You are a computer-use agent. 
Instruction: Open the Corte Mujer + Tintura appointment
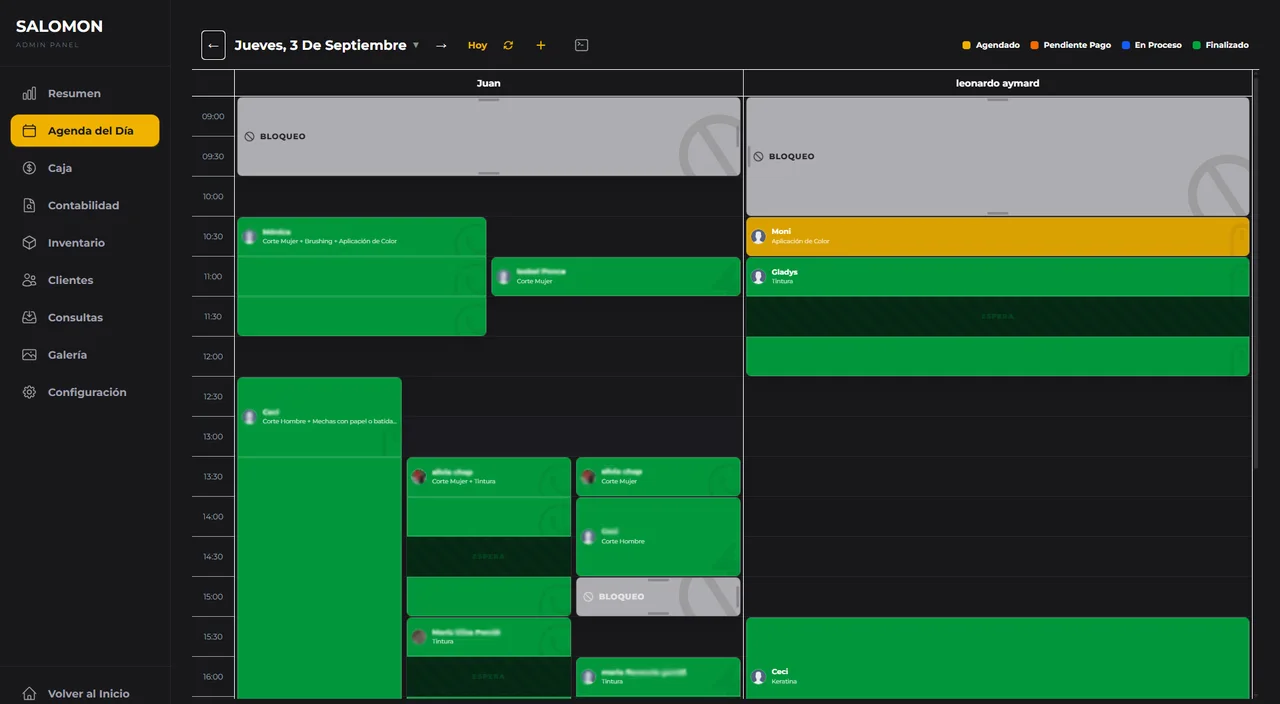tap(489, 536)
